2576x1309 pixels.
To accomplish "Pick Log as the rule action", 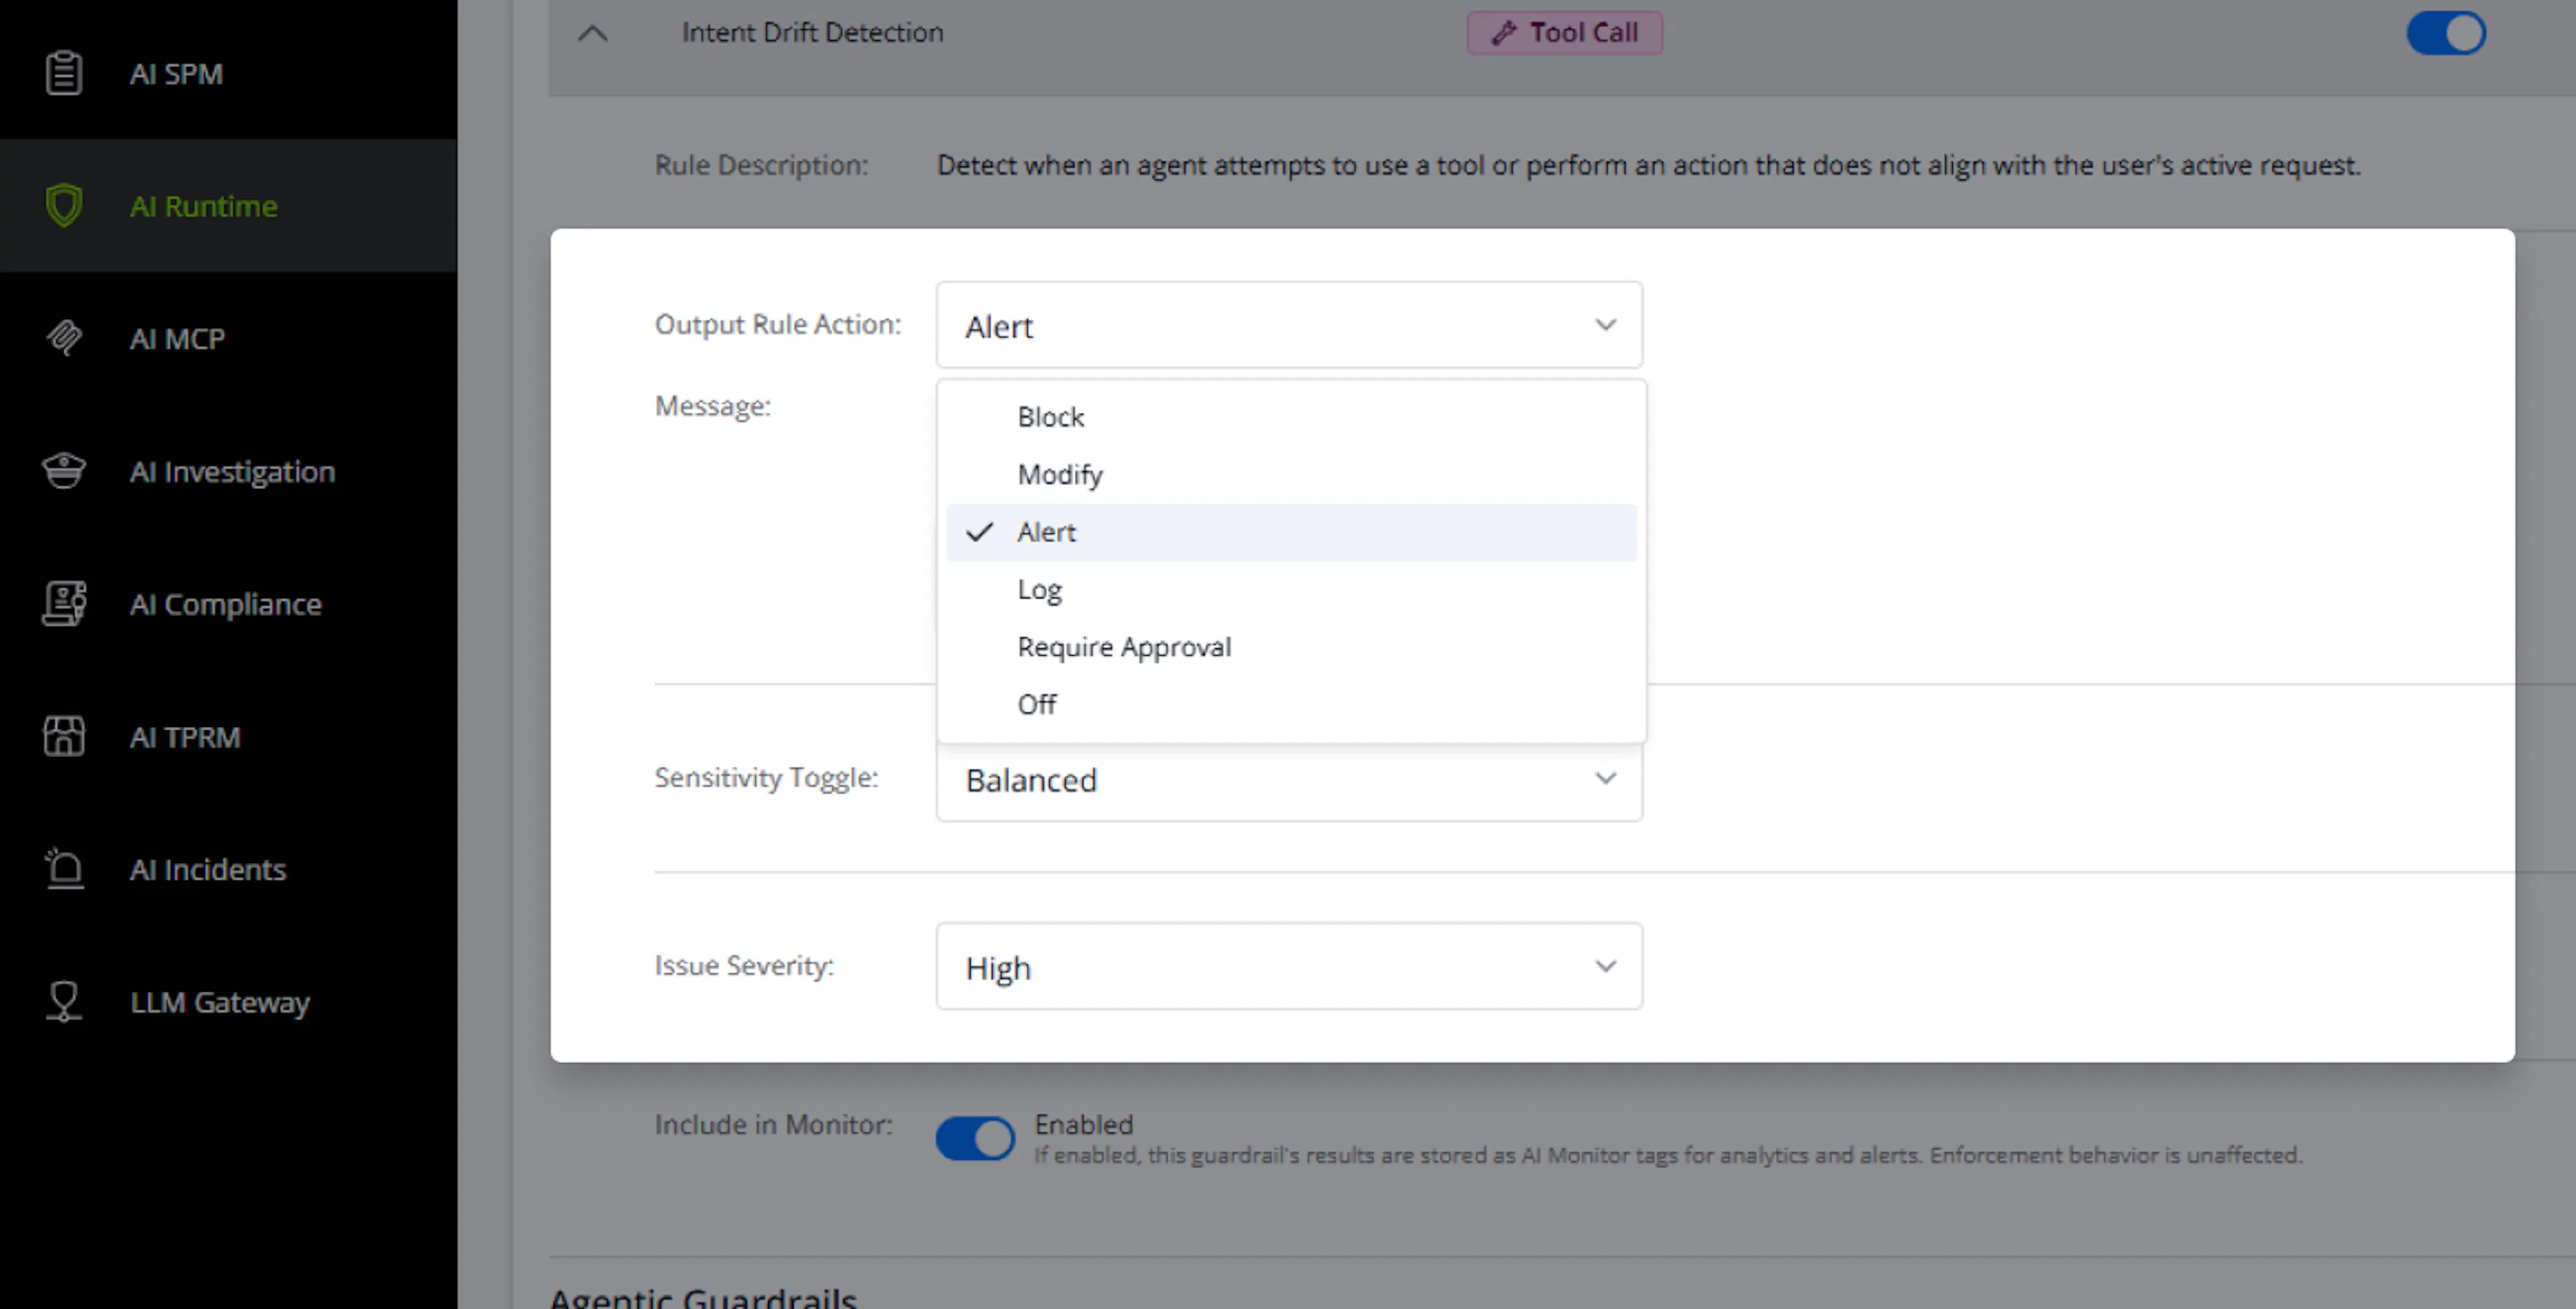I will [x=1291, y=590].
